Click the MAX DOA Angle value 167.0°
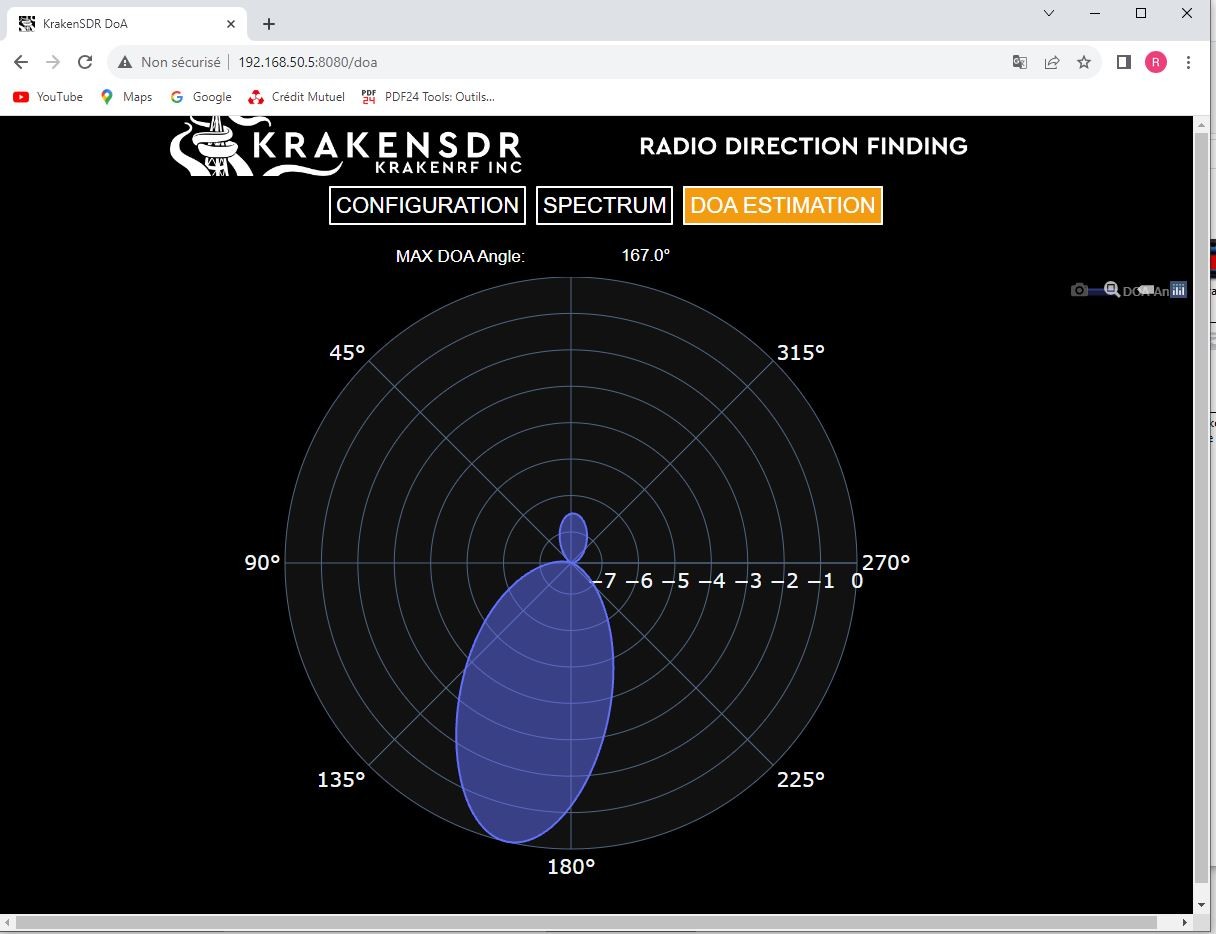Screen dimensions: 1216x934 (x=646, y=255)
